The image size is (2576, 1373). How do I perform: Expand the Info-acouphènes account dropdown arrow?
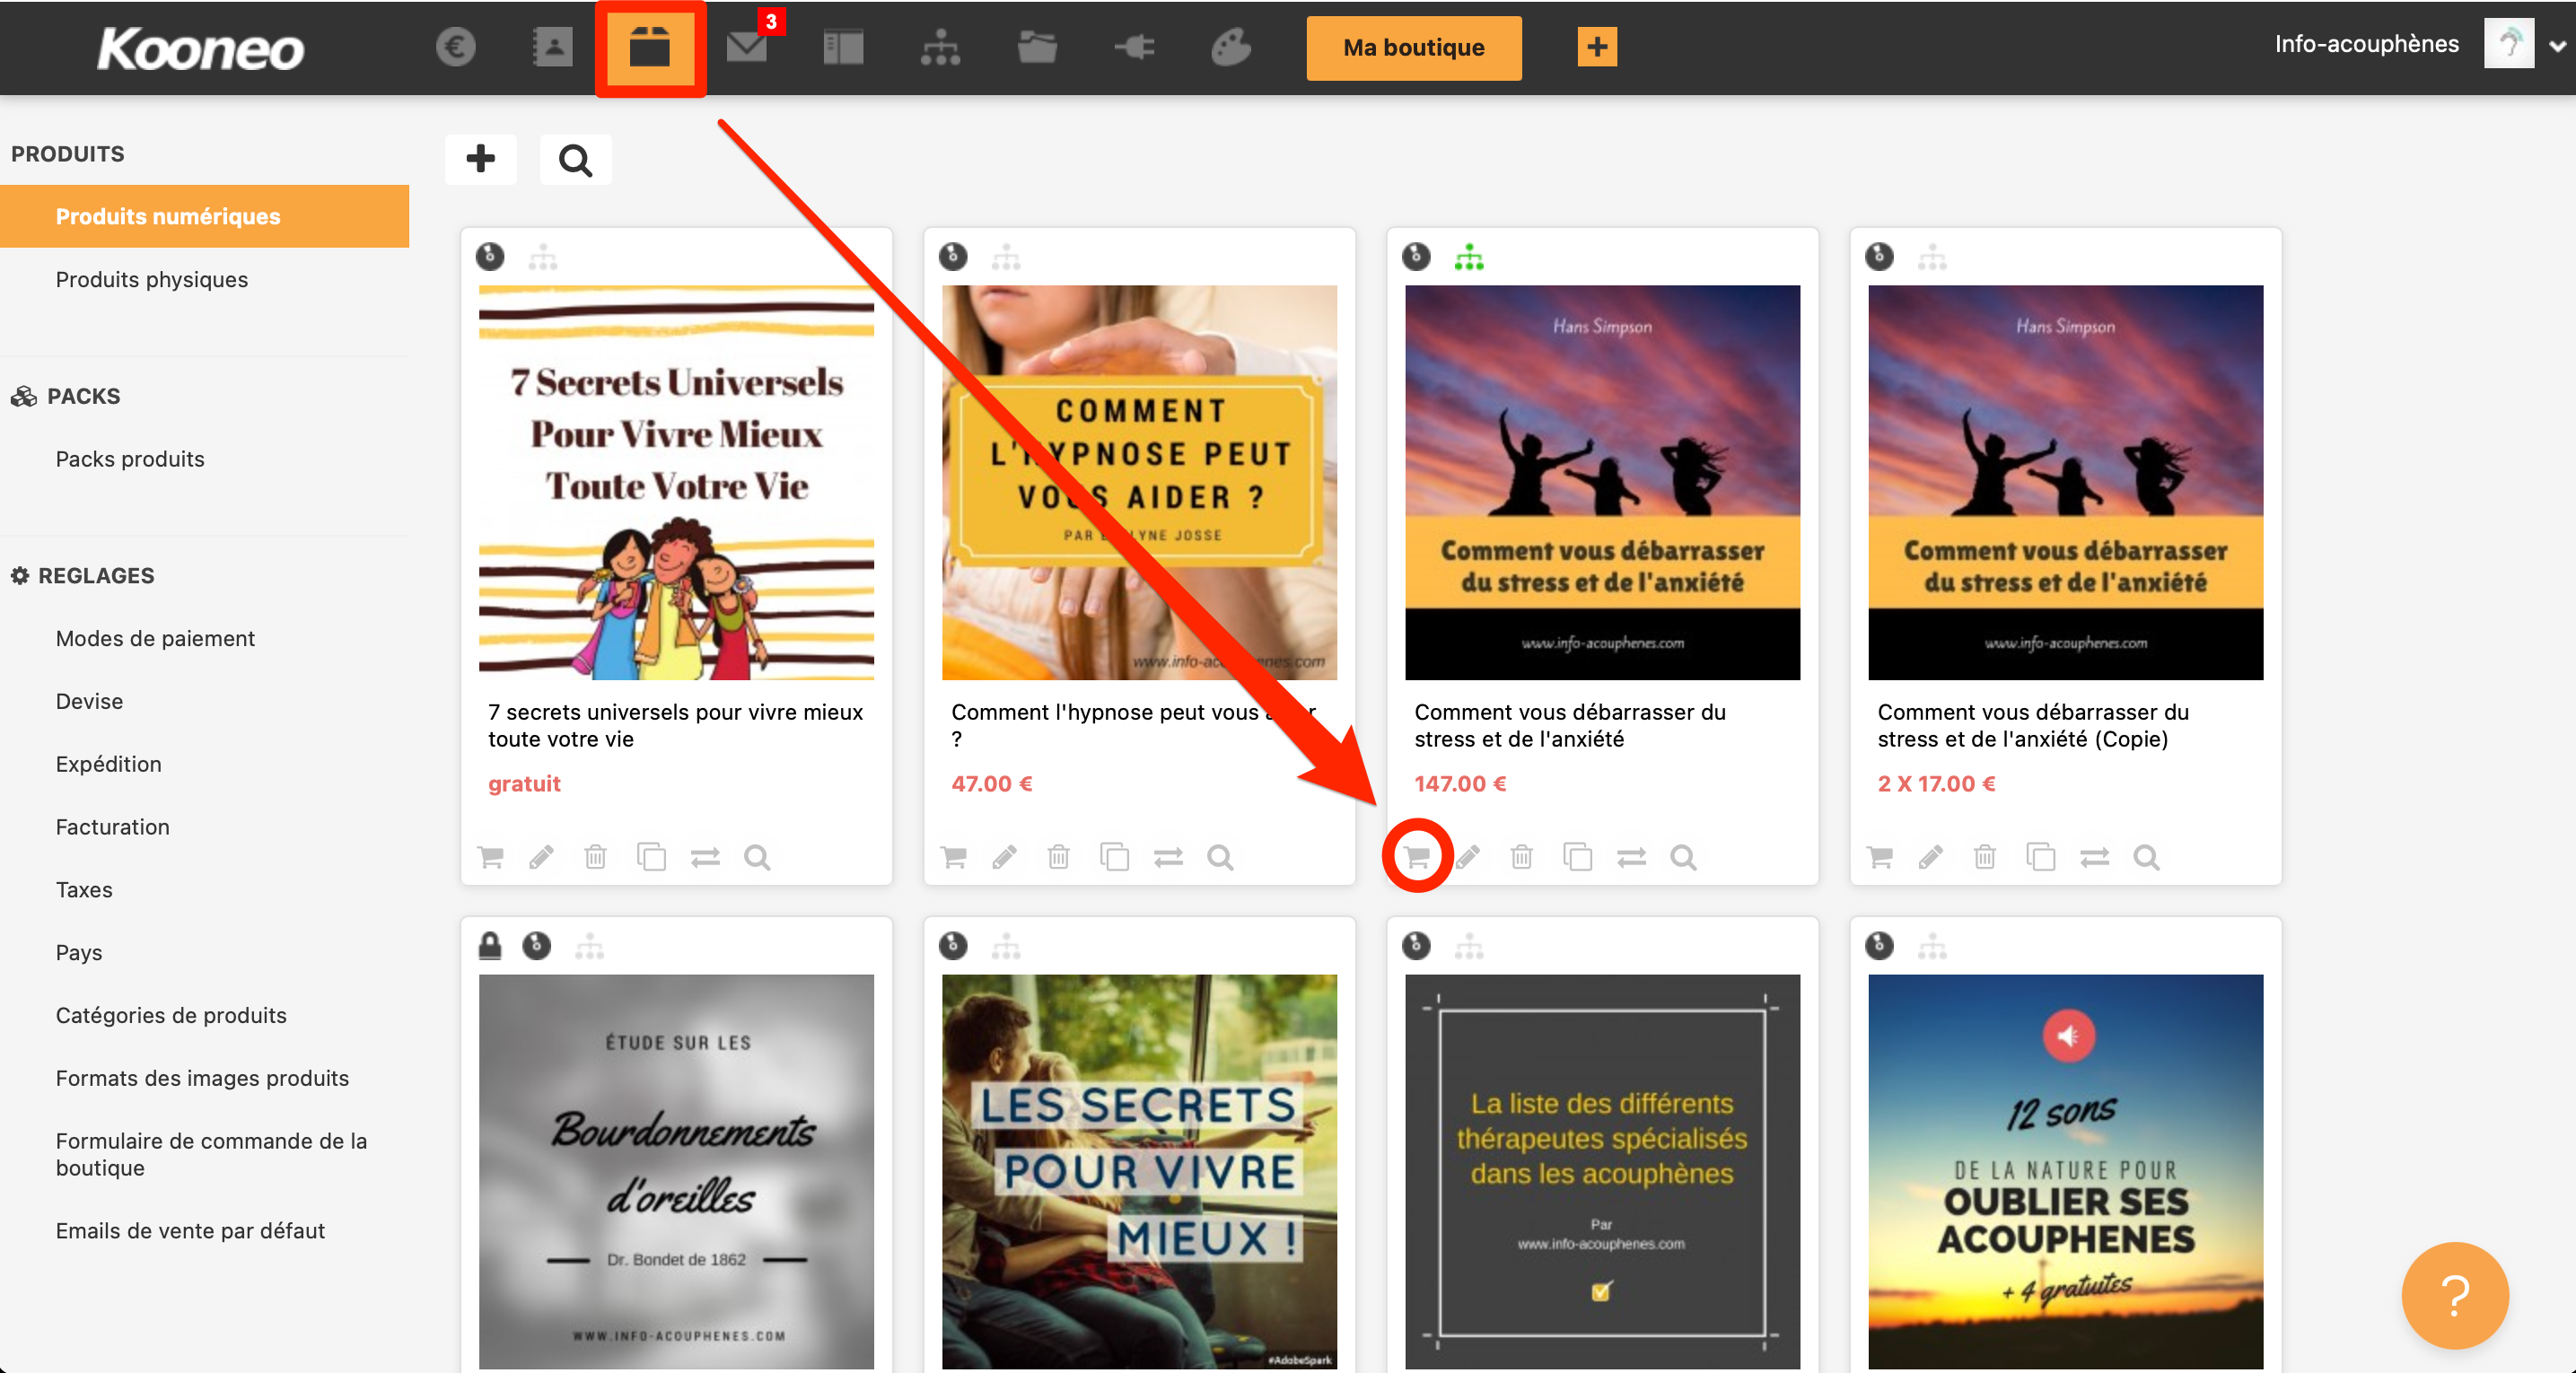(x=2557, y=46)
